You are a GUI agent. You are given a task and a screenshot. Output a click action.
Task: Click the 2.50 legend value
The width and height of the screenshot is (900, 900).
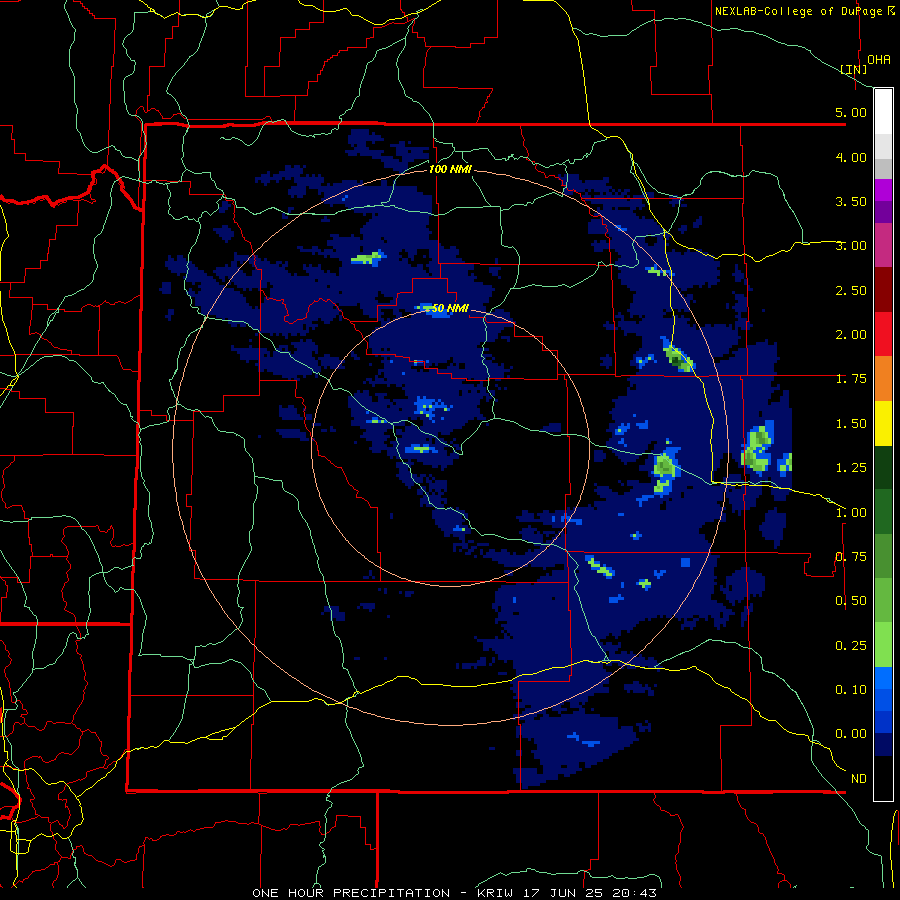(851, 290)
